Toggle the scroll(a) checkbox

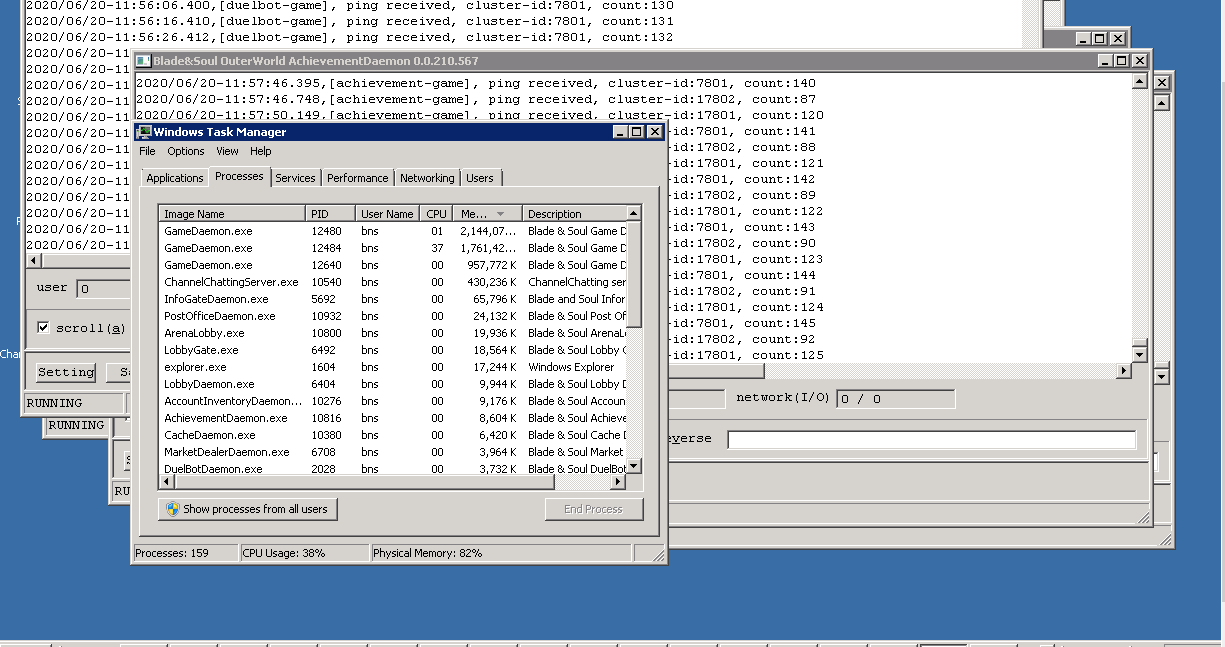tap(43, 327)
